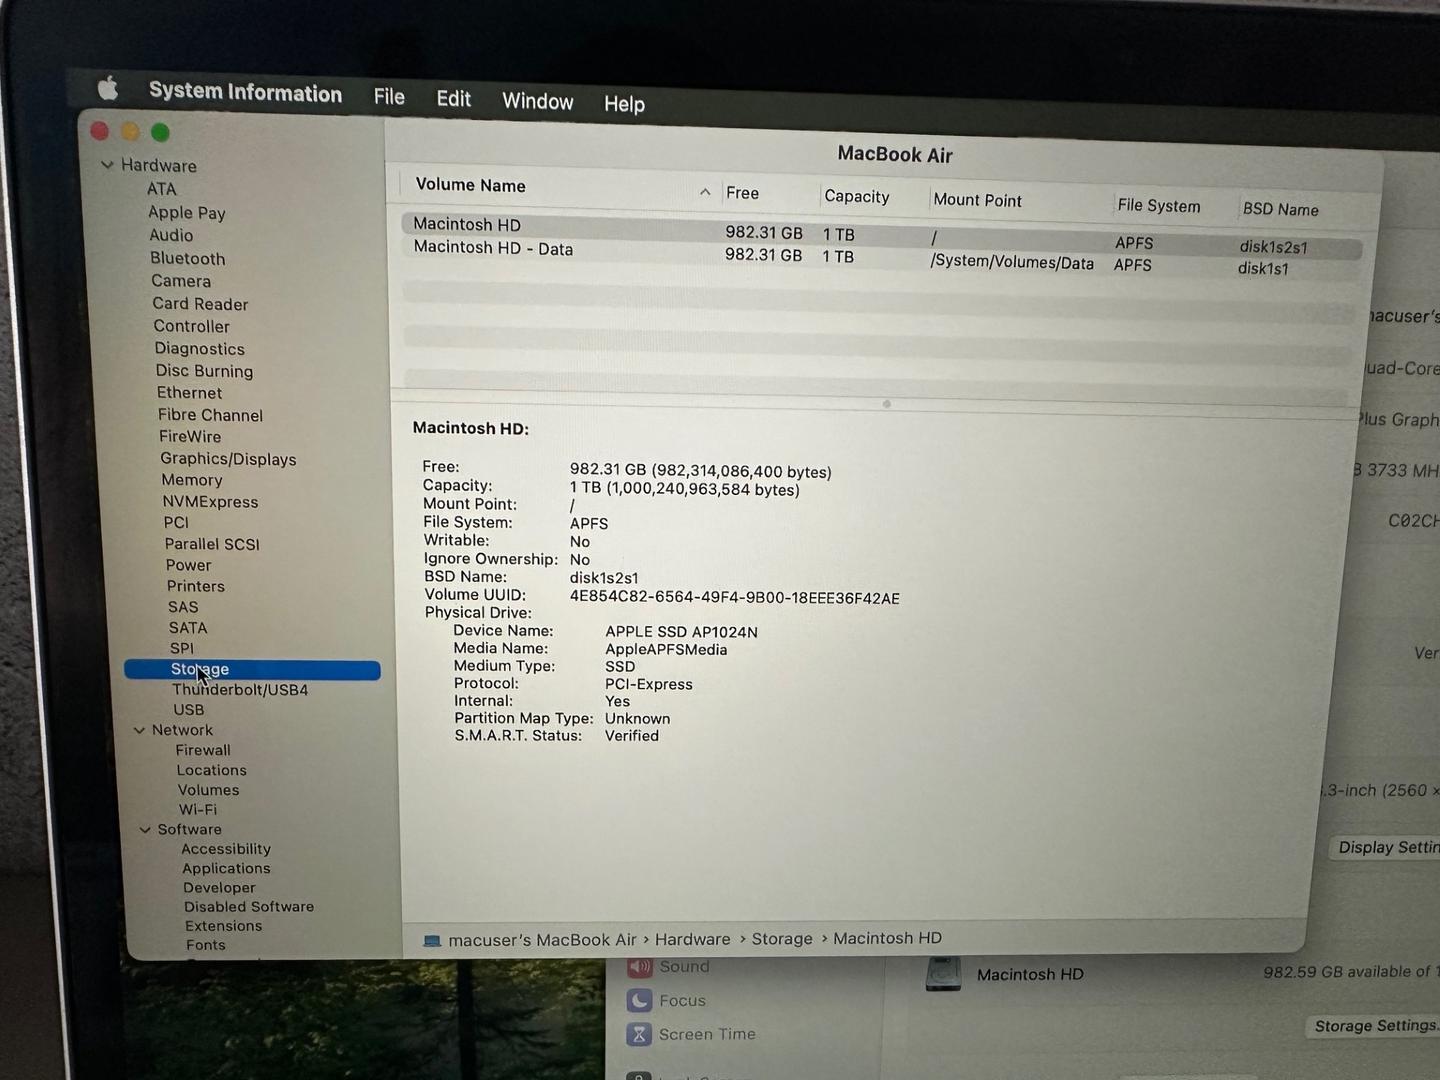Select Disabled Software under Software

249,907
